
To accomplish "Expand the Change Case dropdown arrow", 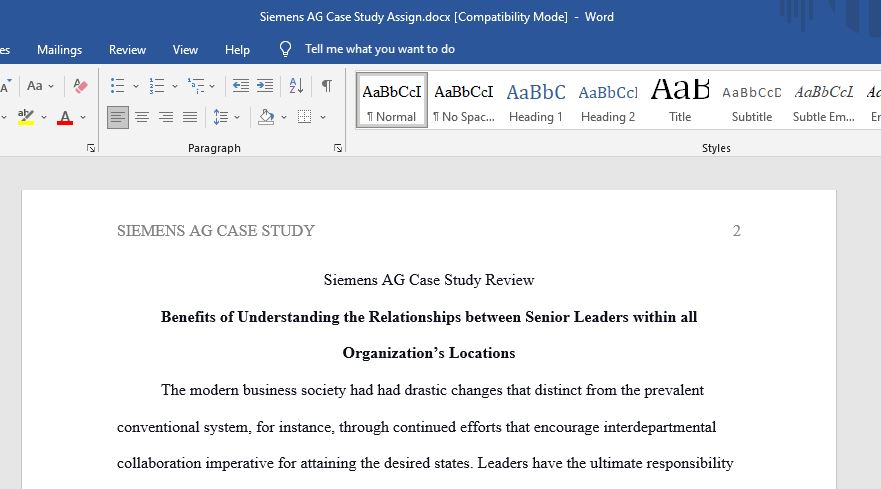I will [51, 87].
